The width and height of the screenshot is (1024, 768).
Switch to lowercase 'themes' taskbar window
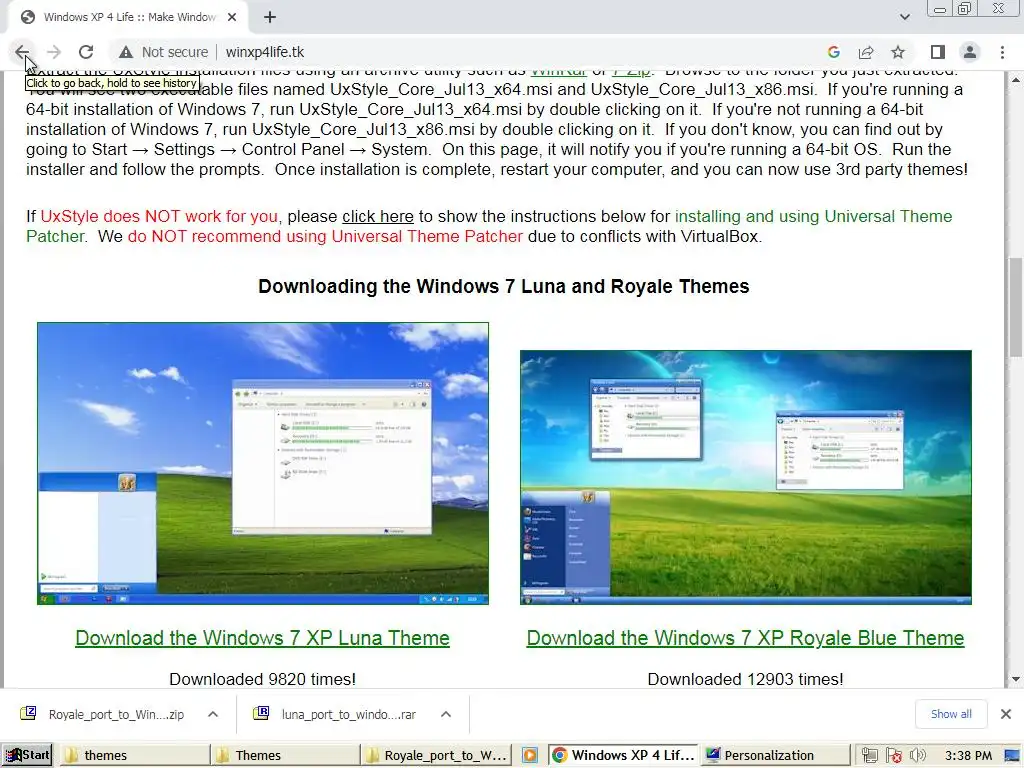tap(135, 756)
